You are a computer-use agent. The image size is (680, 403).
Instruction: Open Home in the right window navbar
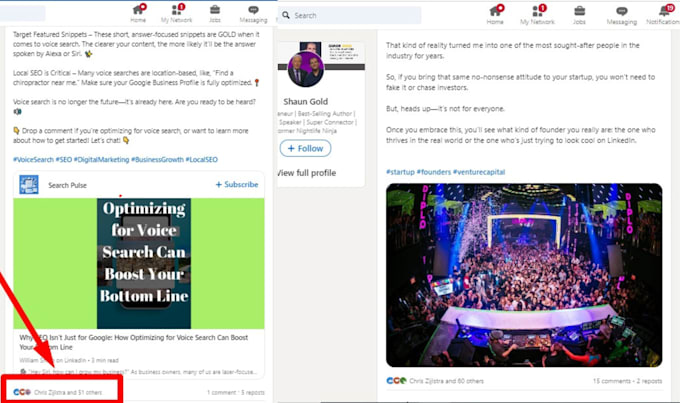point(495,15)
